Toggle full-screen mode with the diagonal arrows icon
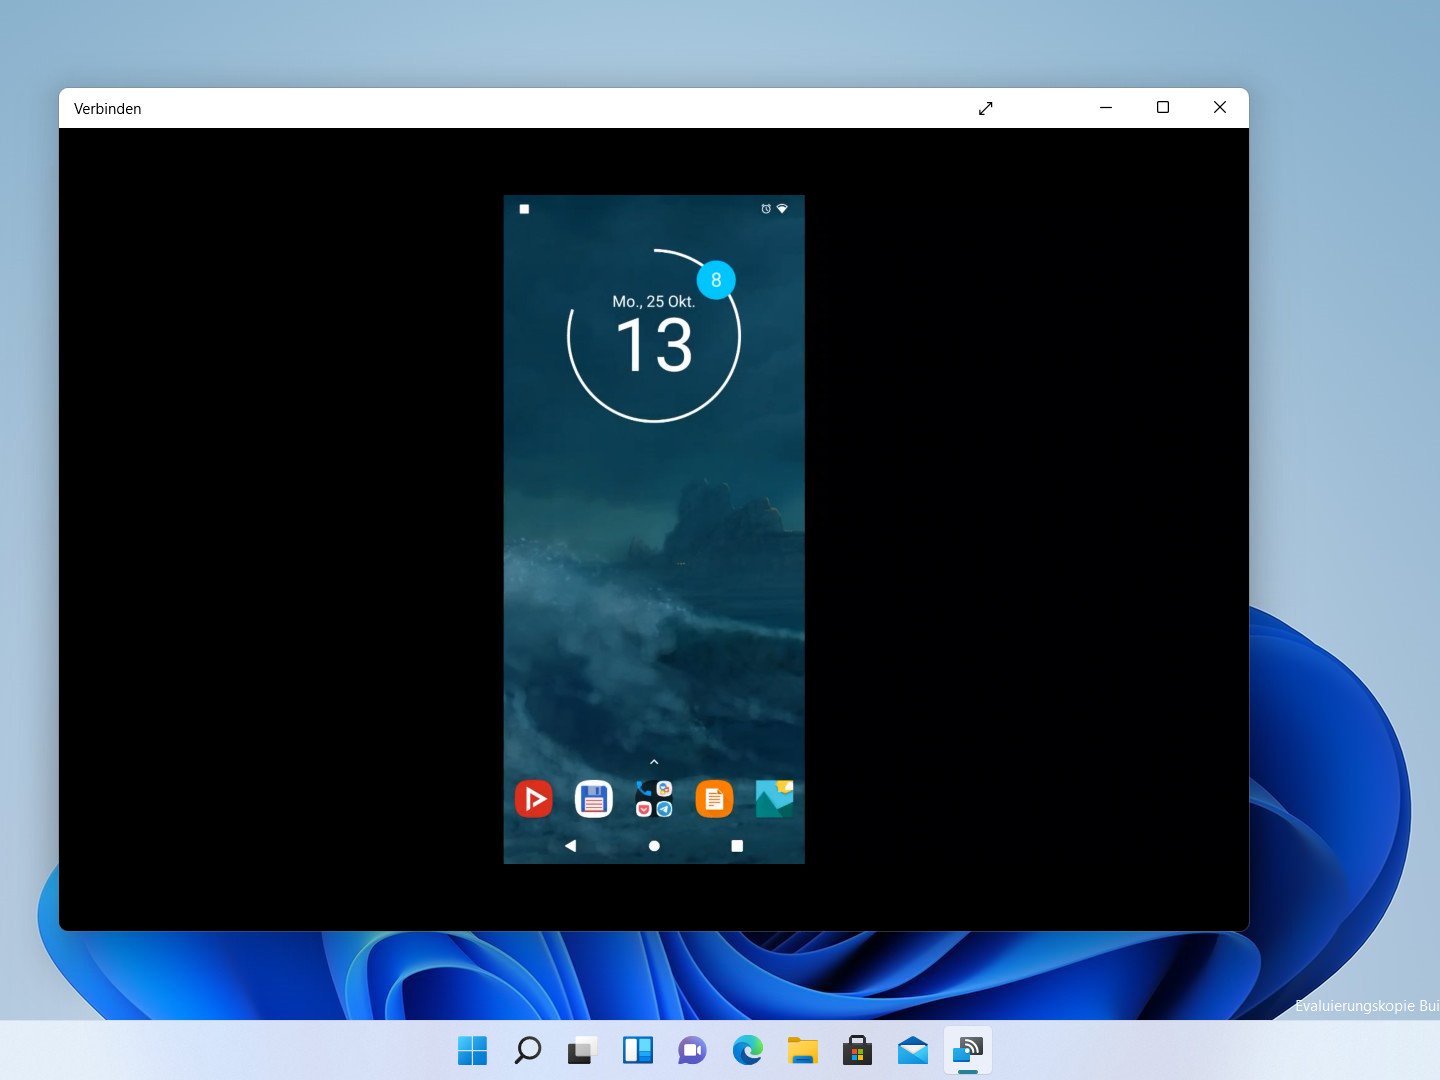The image size is (1440, 1080). pyautogui.click(x=986, y=108)
